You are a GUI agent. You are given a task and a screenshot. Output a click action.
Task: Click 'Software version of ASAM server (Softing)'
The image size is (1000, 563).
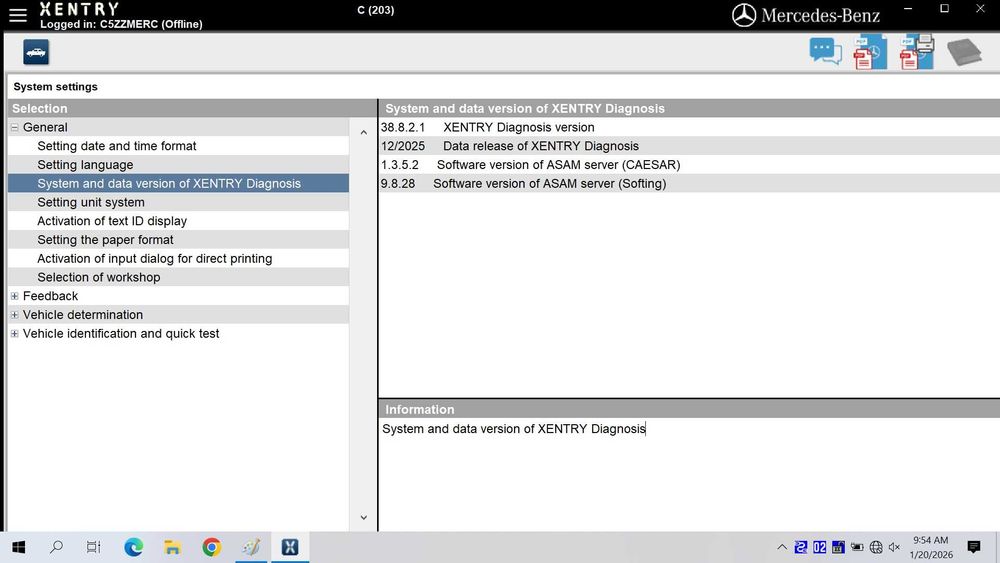(x=550, y=184)
